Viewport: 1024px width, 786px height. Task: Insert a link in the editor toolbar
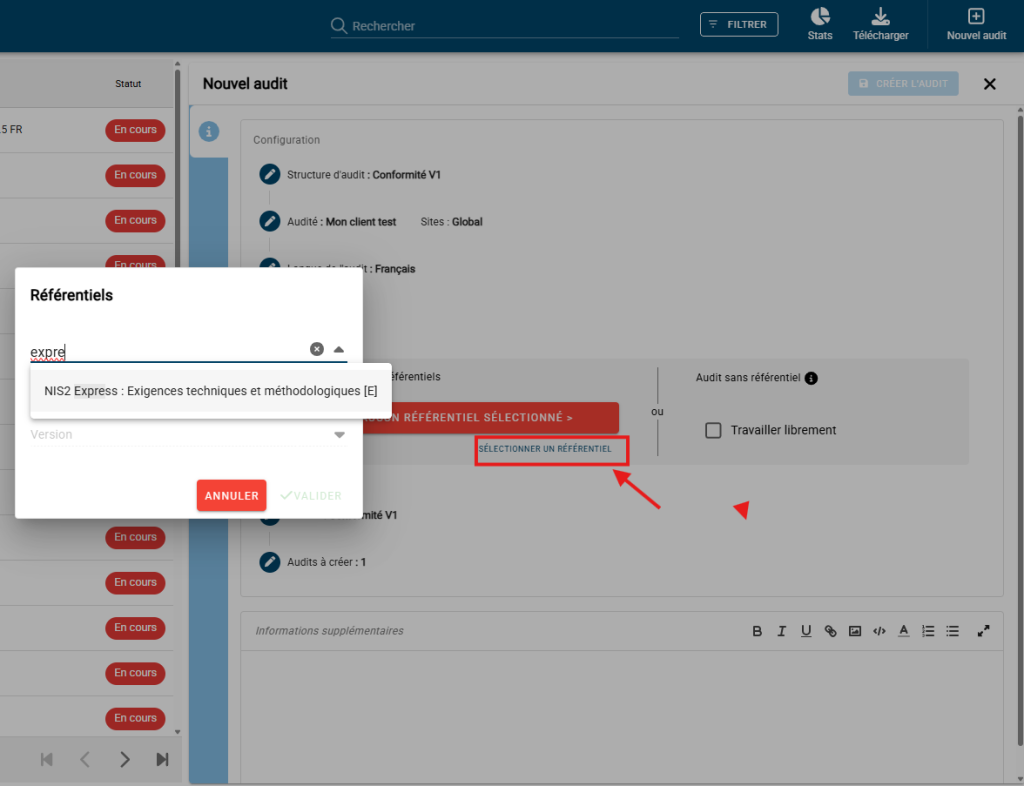(830, 631)
